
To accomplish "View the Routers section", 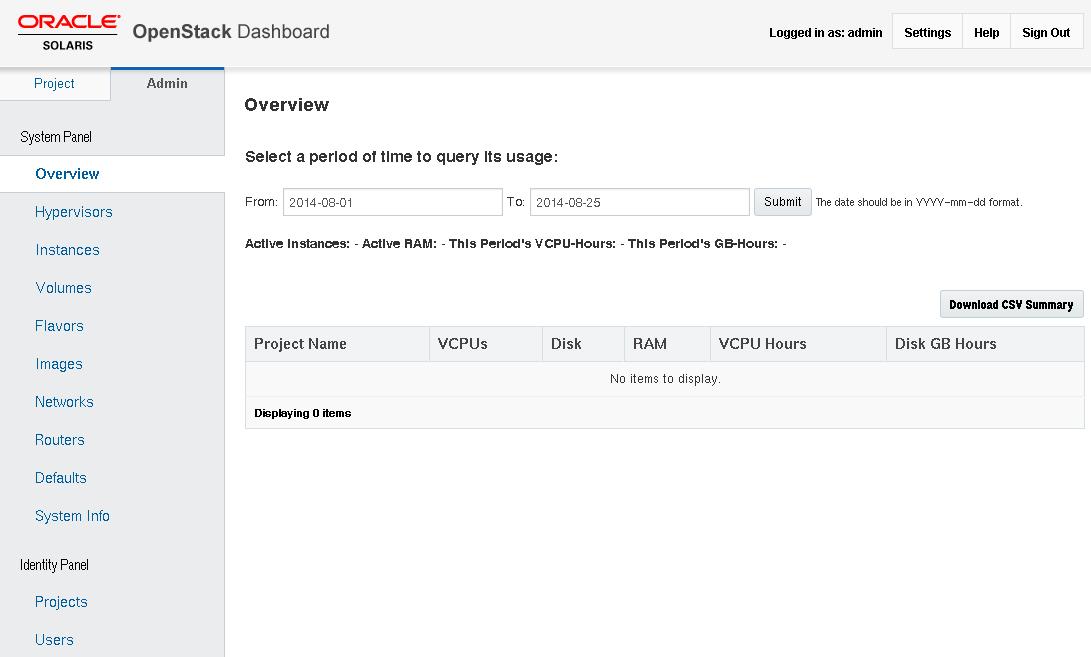I will coord(60,439).
